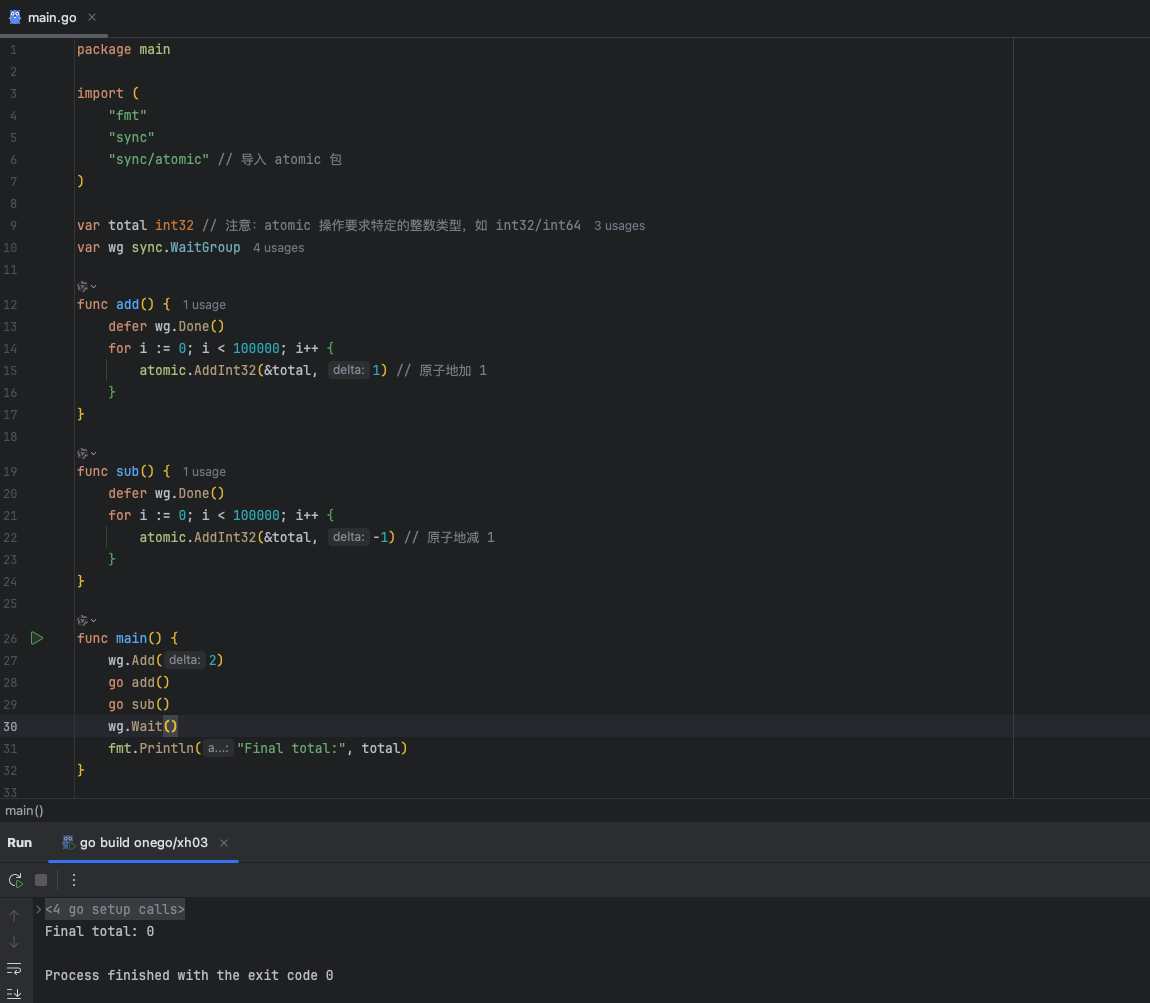Open AI actions dropdown above func add
Viewport: 1150px width, 1003px height.
tap(87, 286)
